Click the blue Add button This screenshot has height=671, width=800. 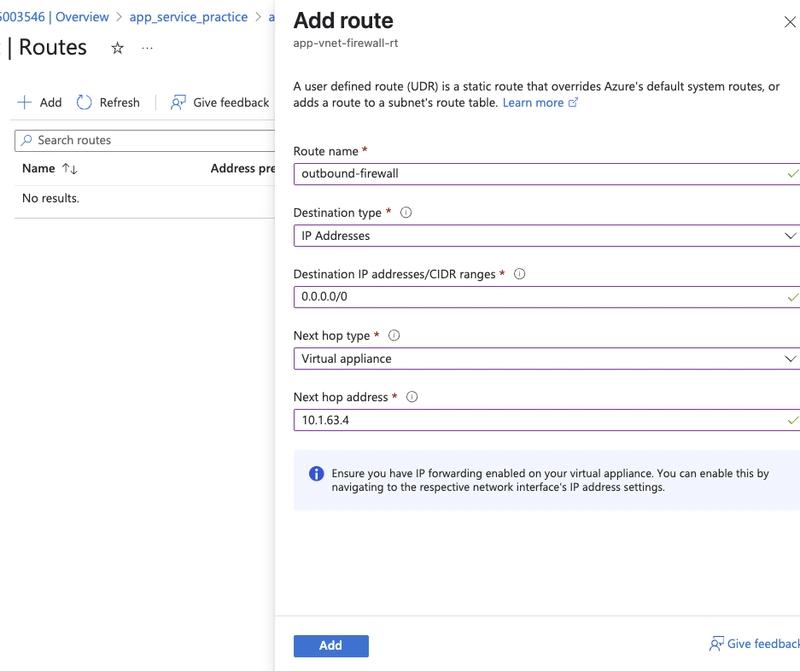click(331, 645)
